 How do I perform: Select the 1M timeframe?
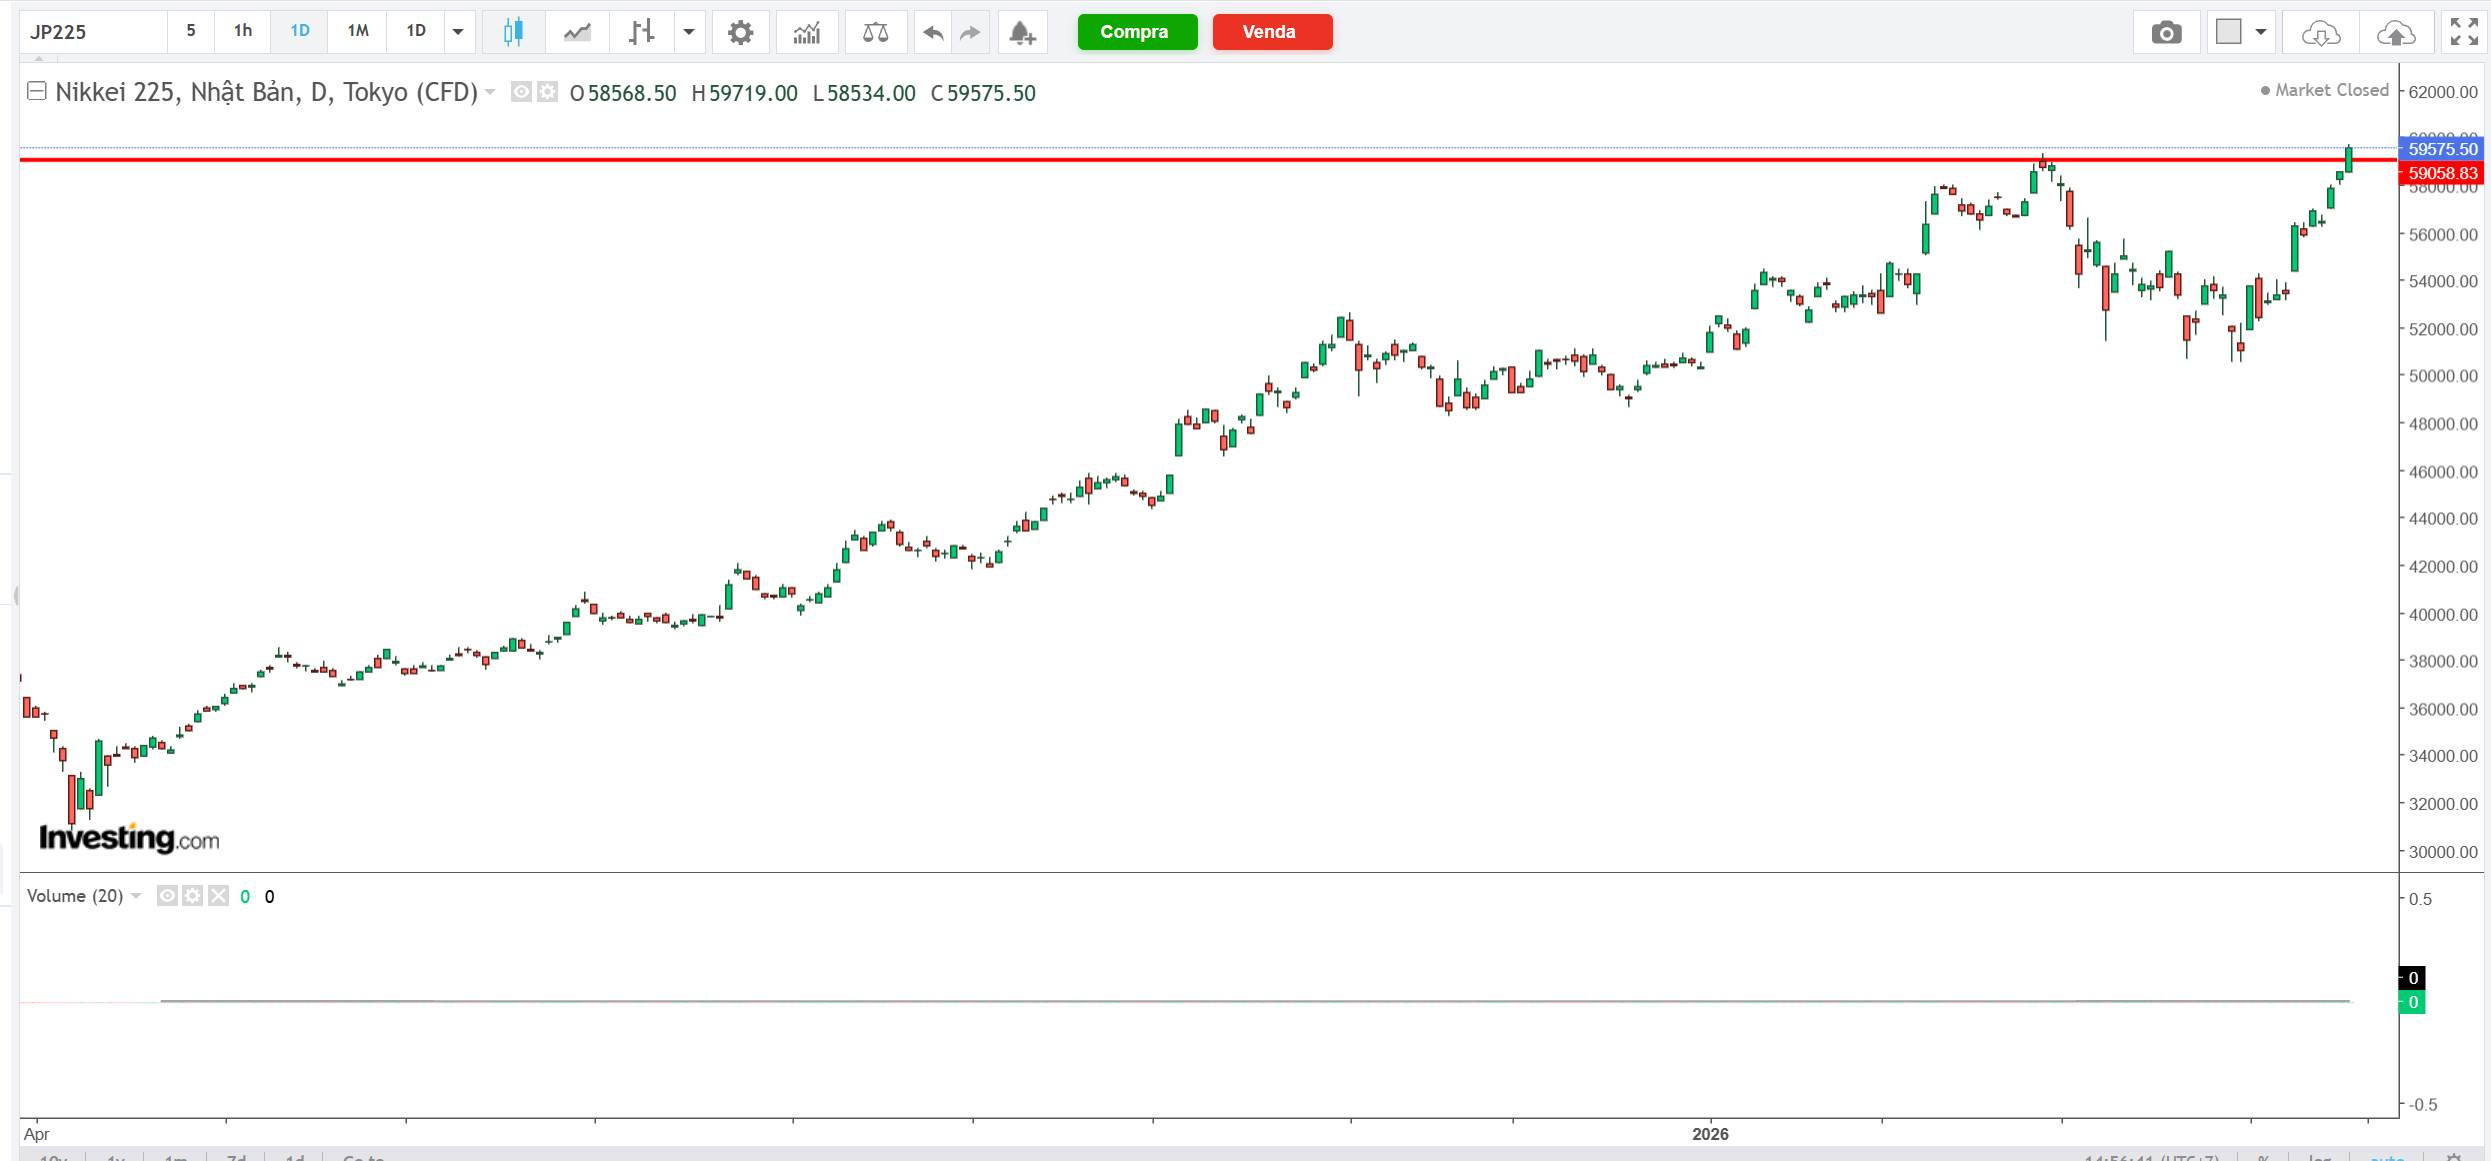point(358,31)
